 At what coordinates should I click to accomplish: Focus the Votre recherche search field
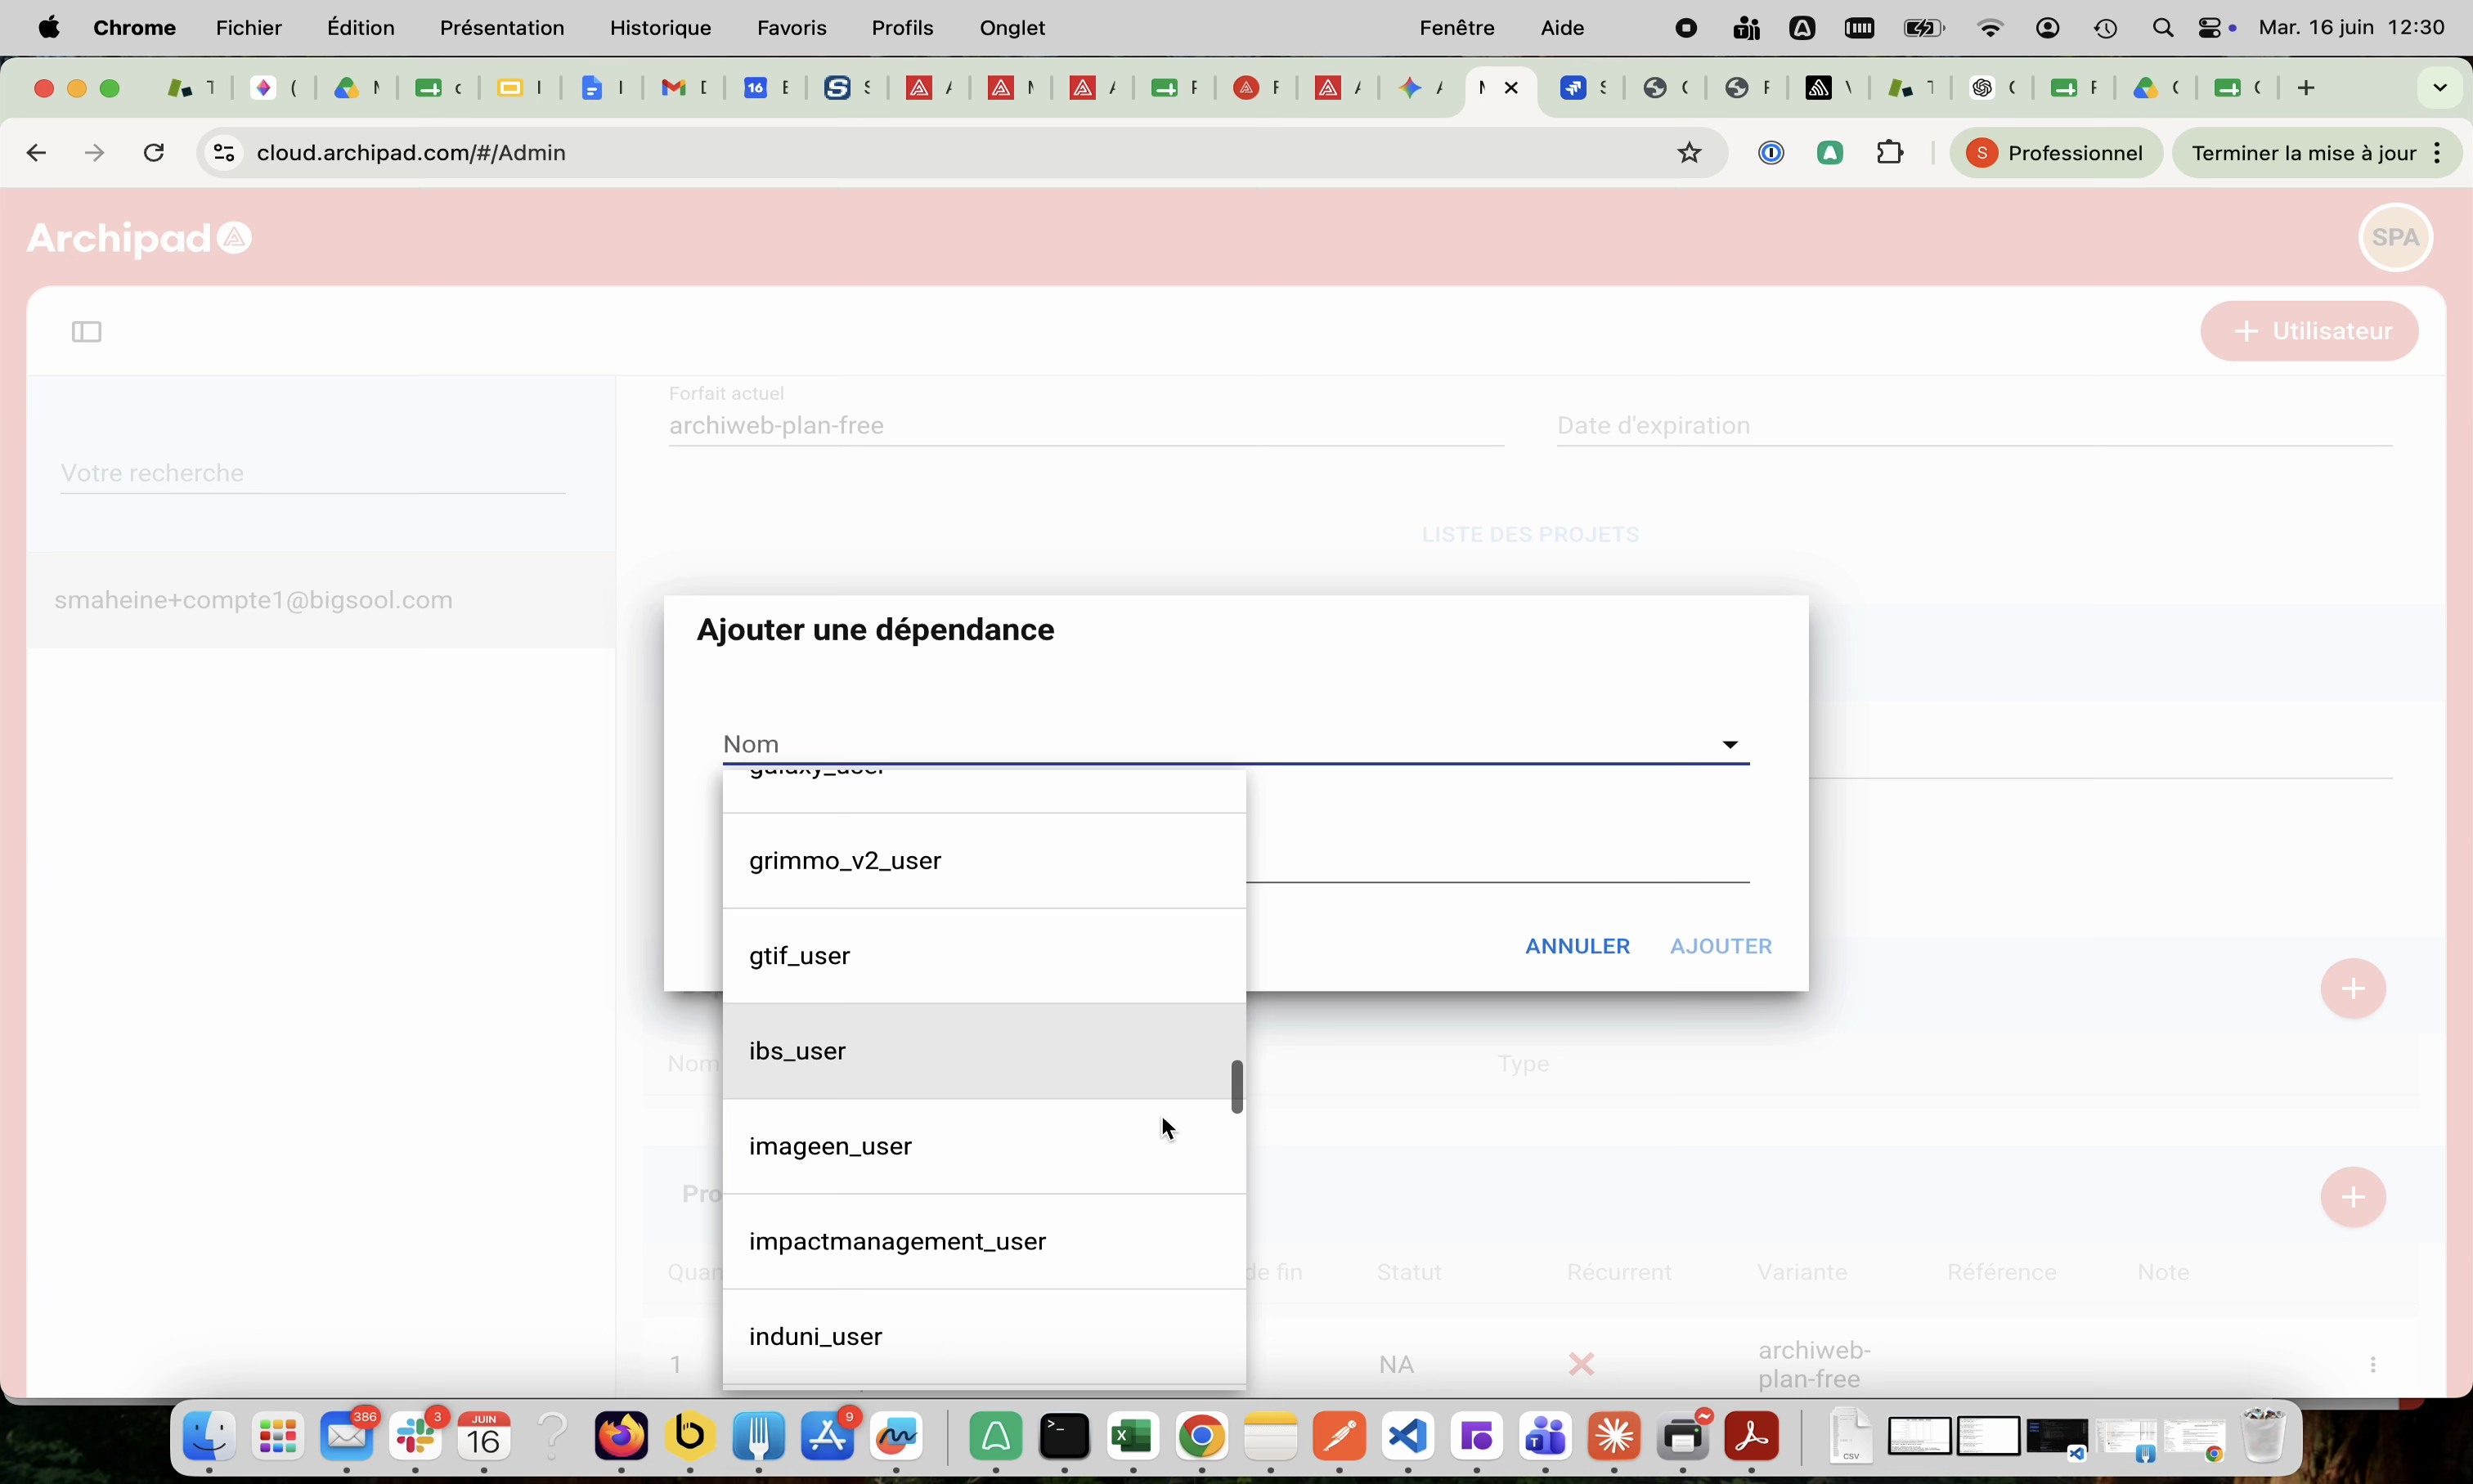[x=312, y=473]
